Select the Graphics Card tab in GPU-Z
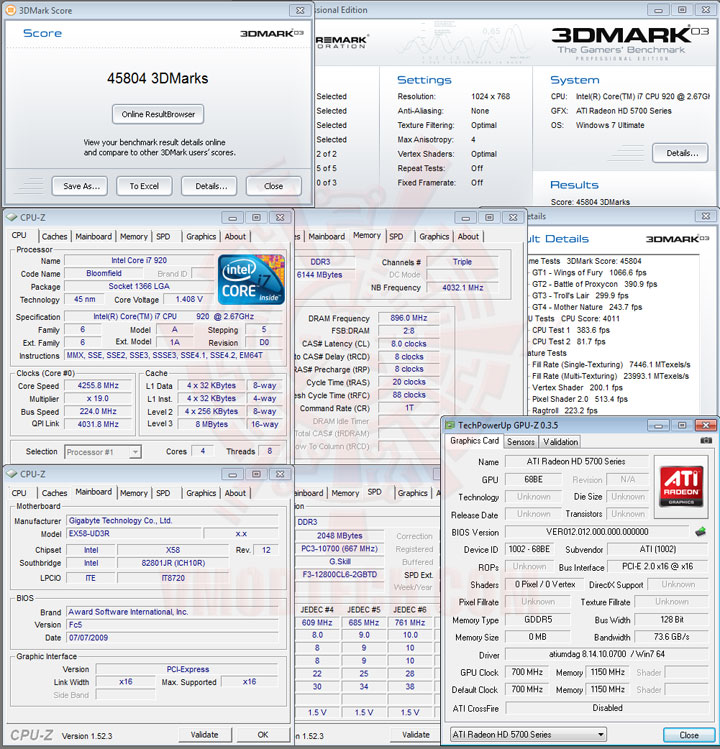 pos(474,441)
